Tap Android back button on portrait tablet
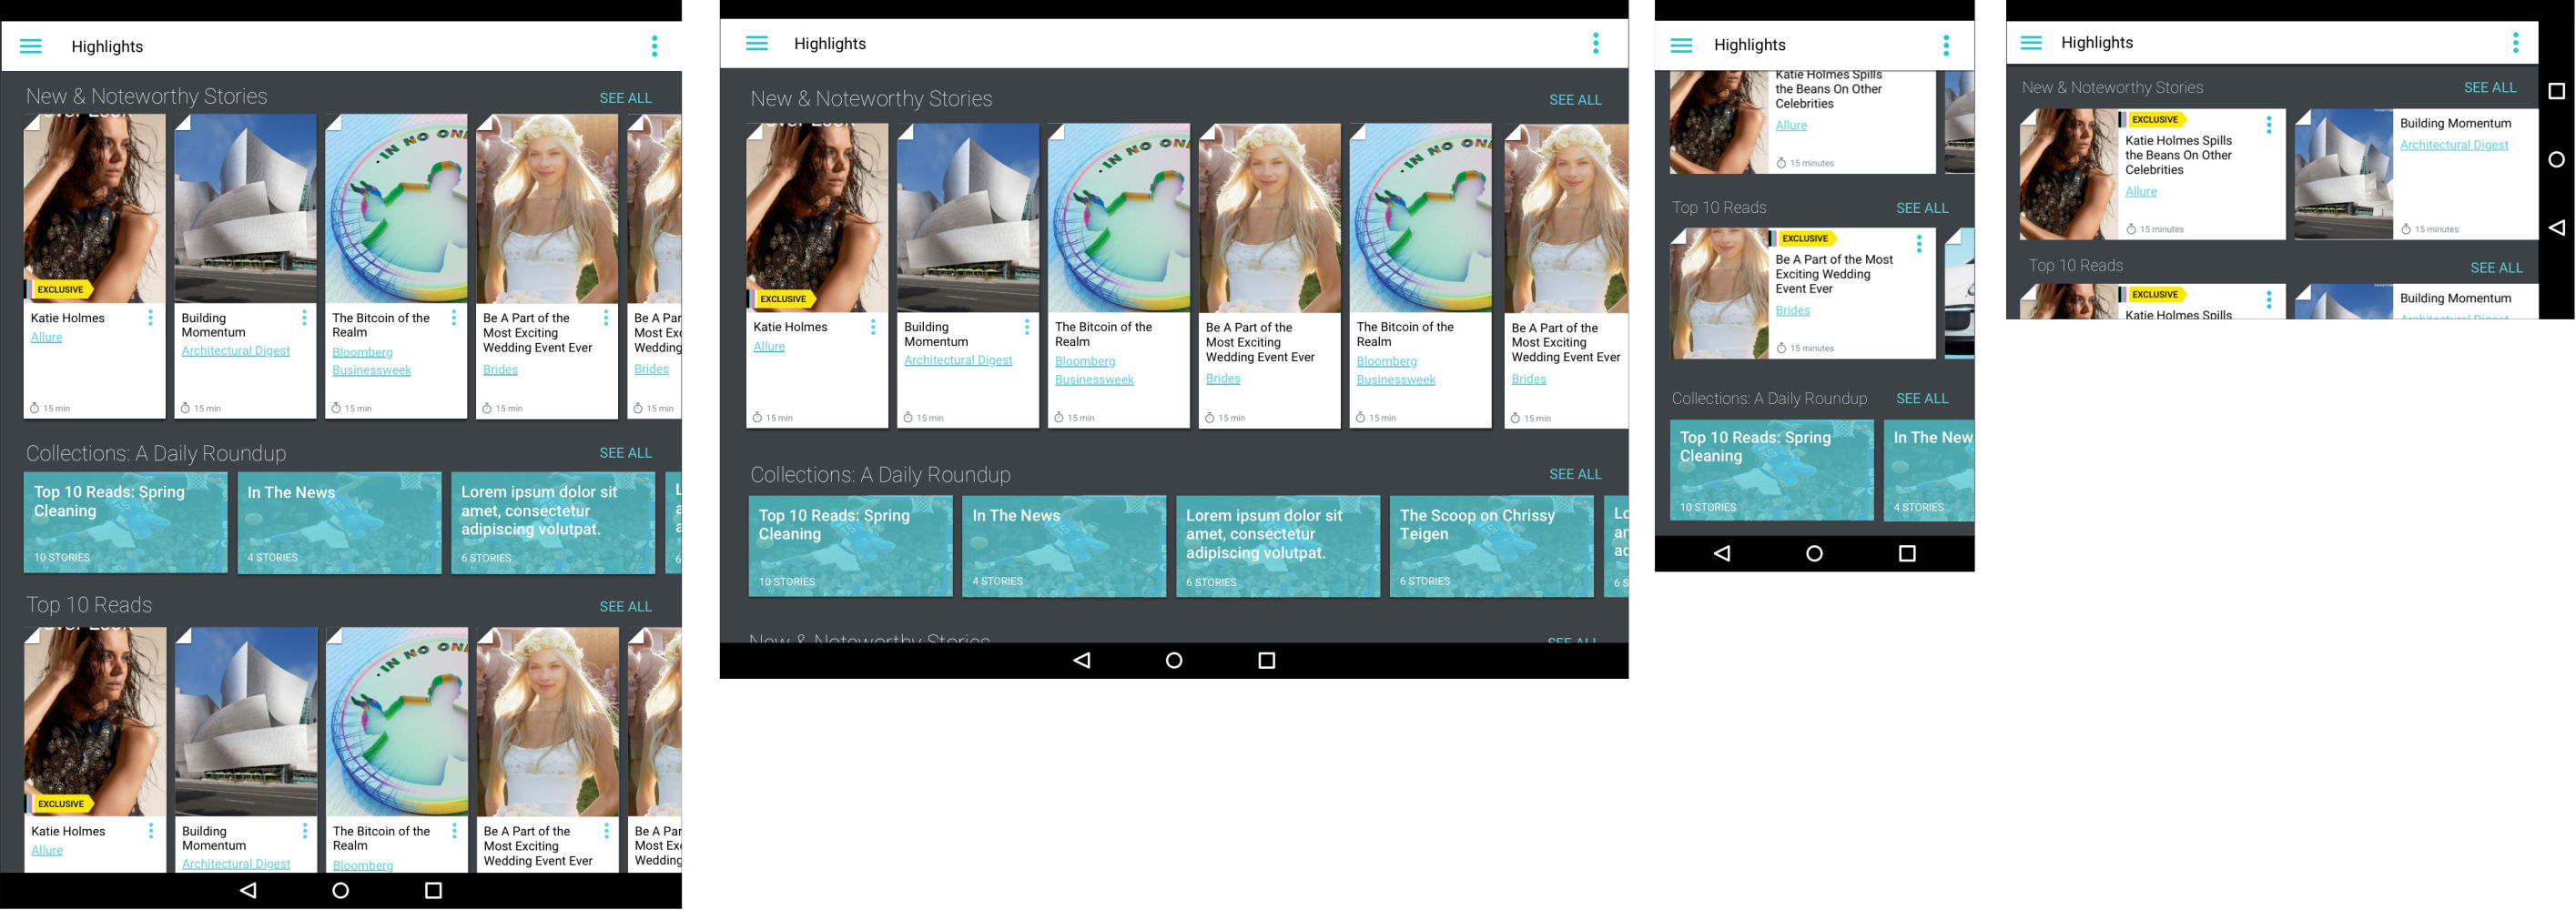2576x910 pixels. coord(248,890)
